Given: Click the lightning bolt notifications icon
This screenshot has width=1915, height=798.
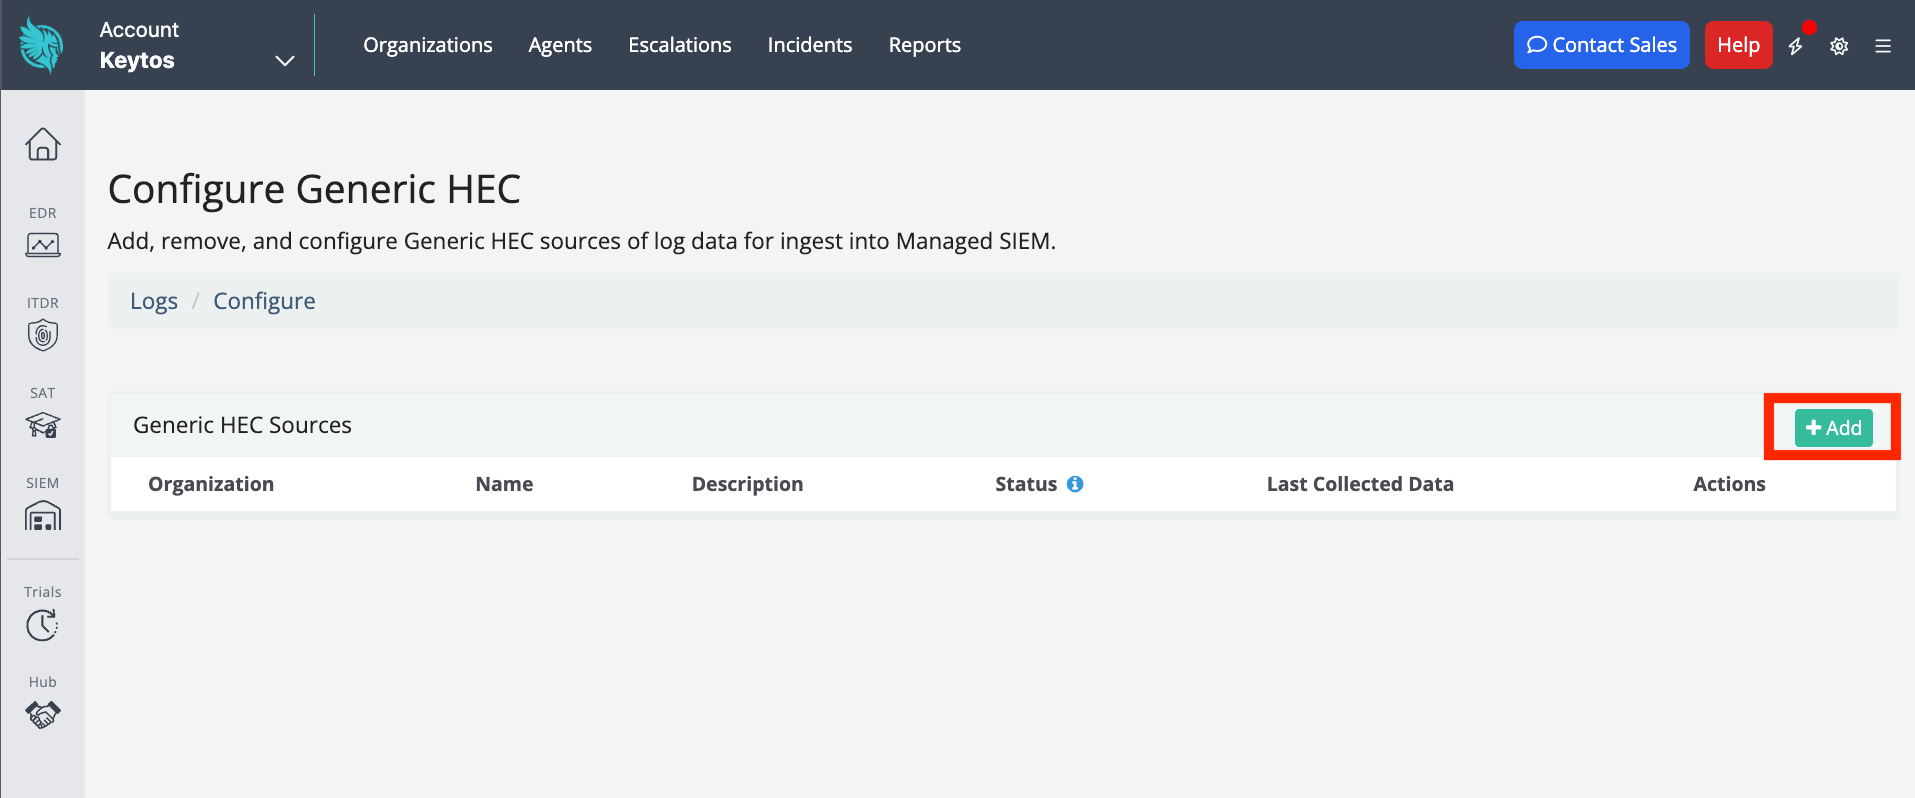Looking at the screenshot, I should pos(1796,46).
